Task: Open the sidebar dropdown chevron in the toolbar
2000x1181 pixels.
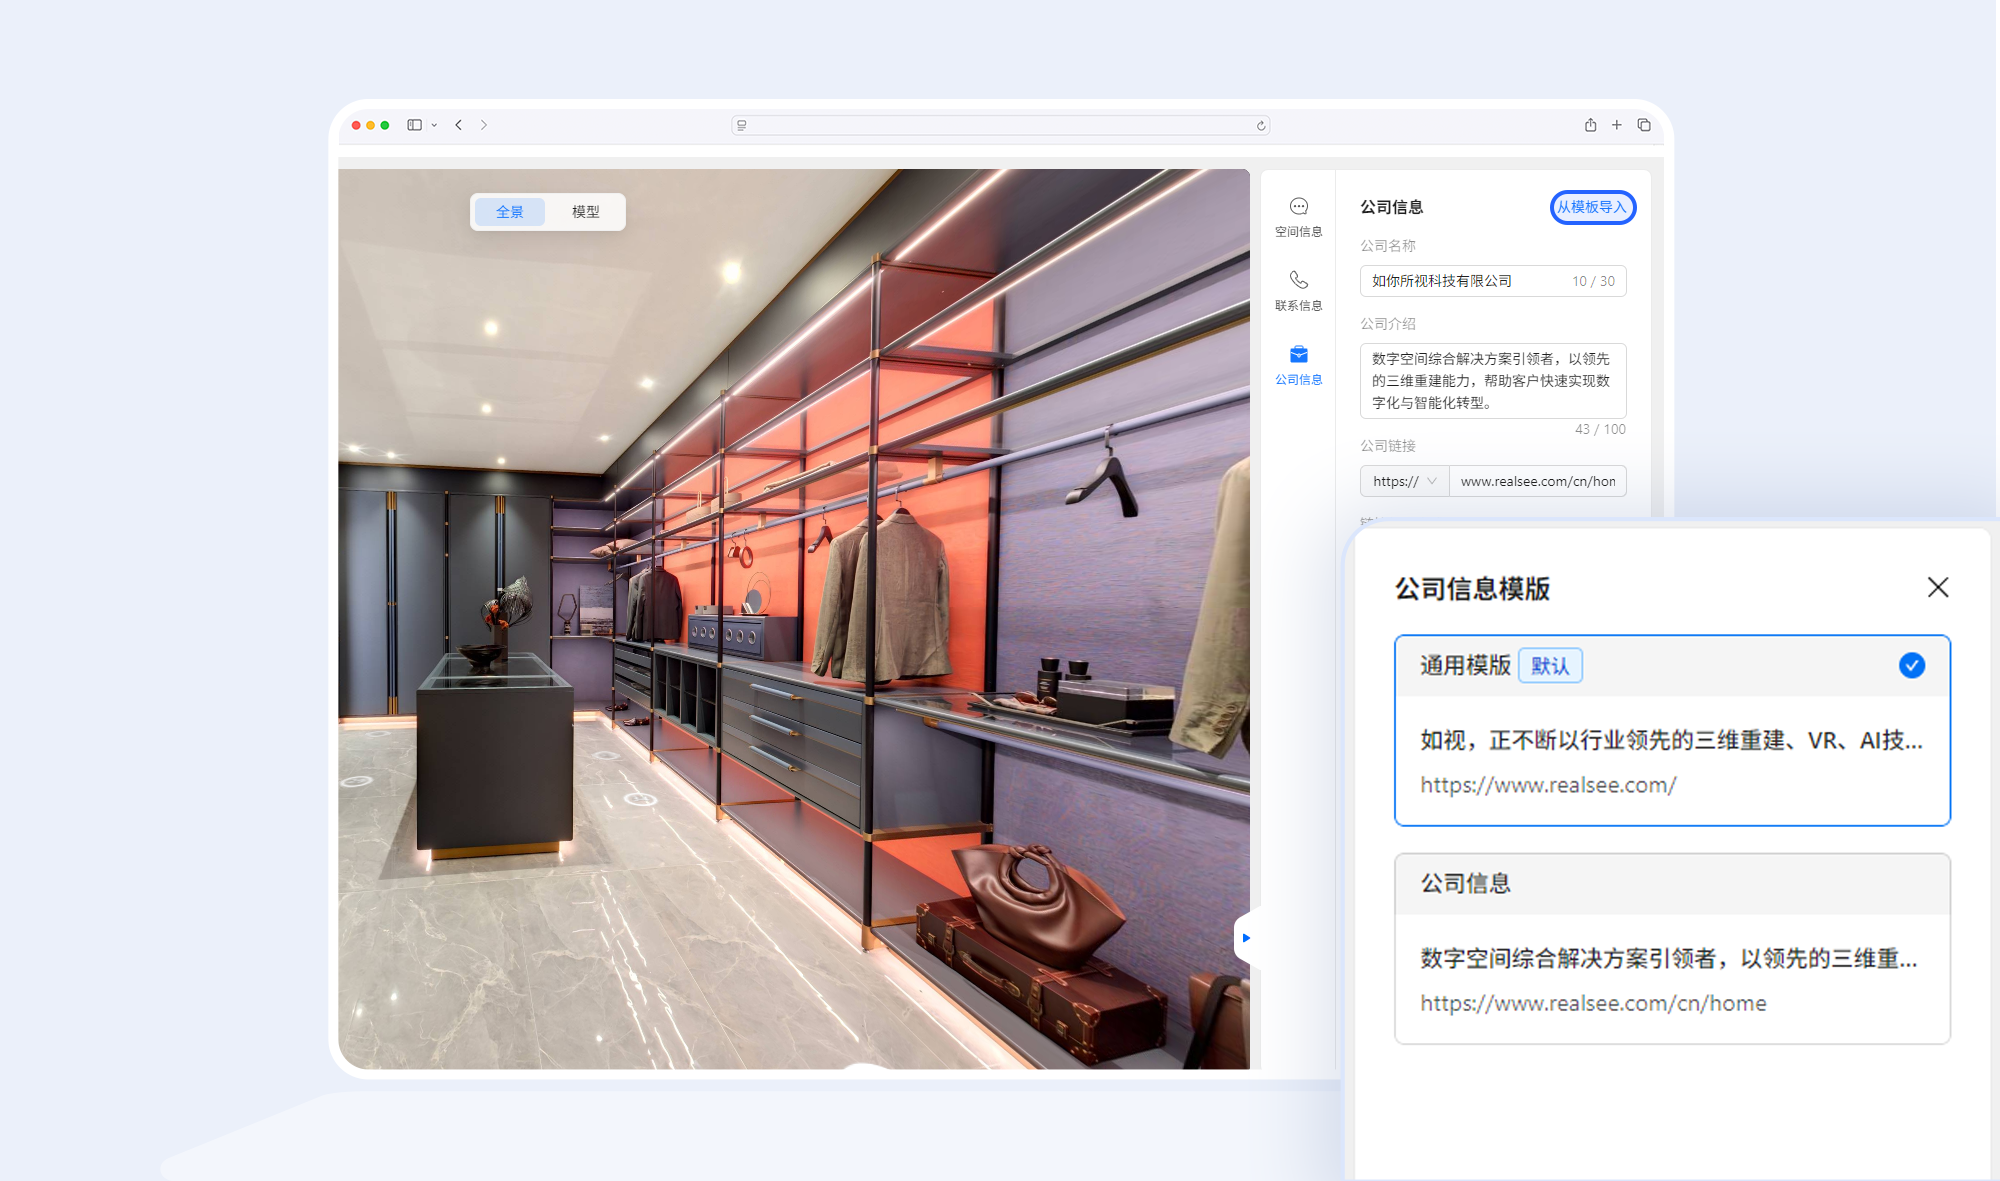Action: pyautogui.click(x=434, y=125)
